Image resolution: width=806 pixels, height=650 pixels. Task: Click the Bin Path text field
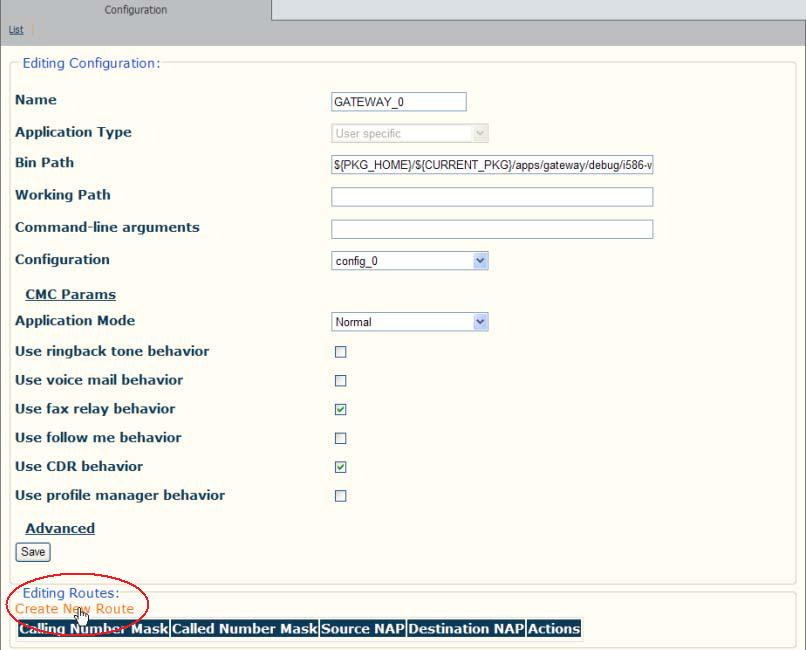(x=492, y=165)
